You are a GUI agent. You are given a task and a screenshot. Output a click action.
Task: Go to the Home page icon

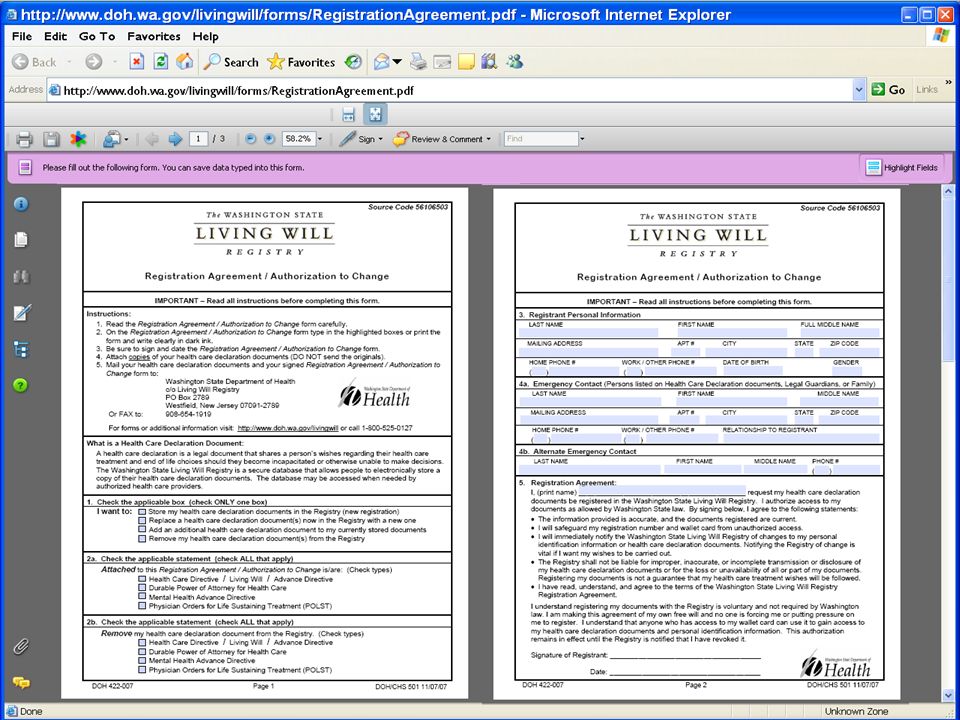(x=184, y=62)
